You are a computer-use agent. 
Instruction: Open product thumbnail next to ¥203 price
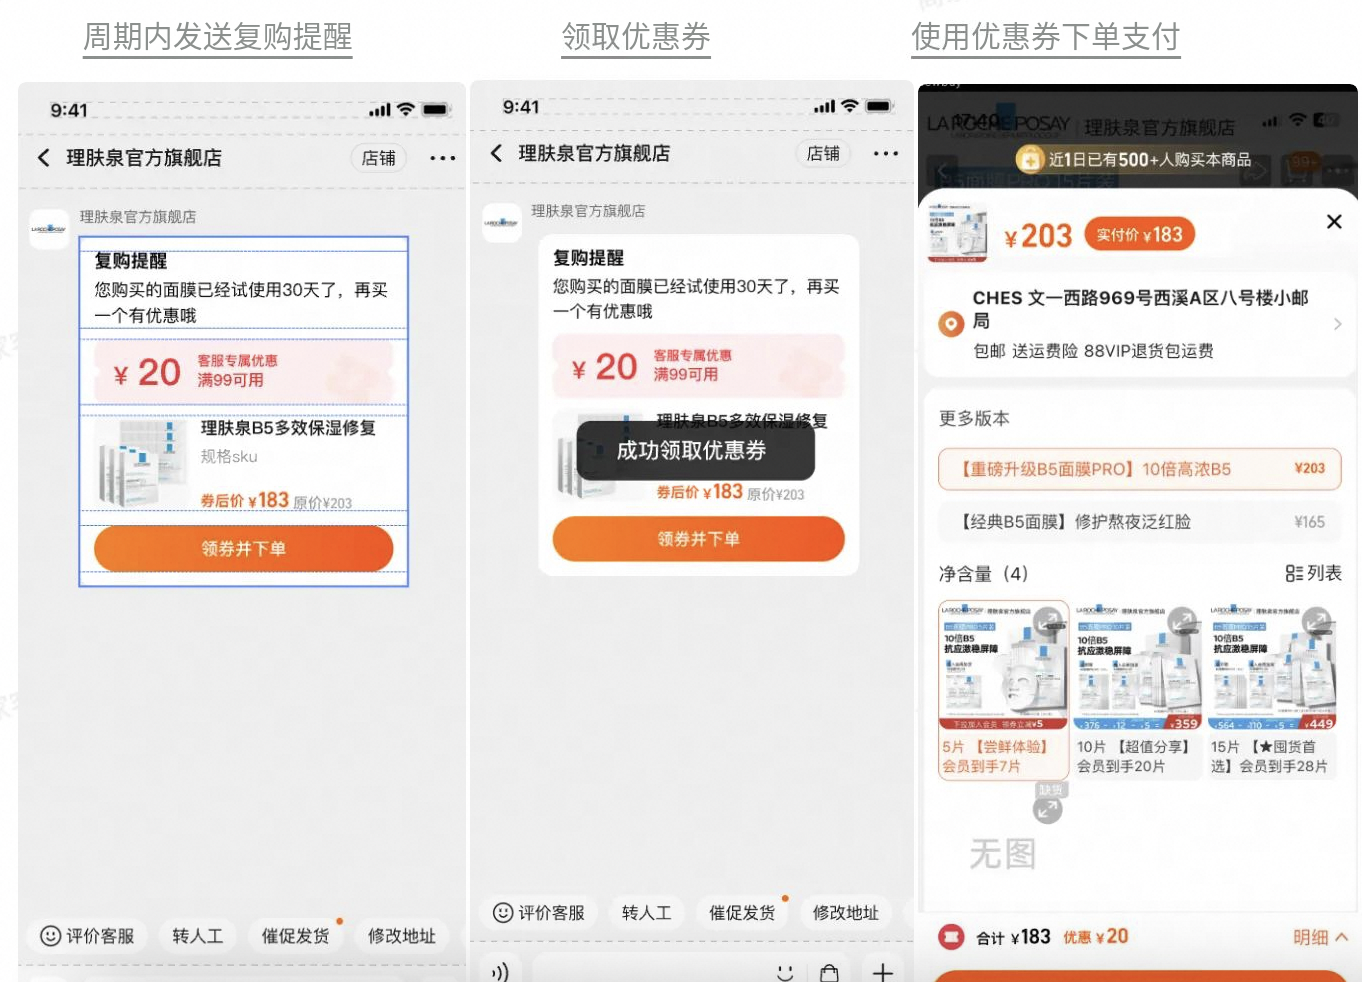(x=957, y=231)
